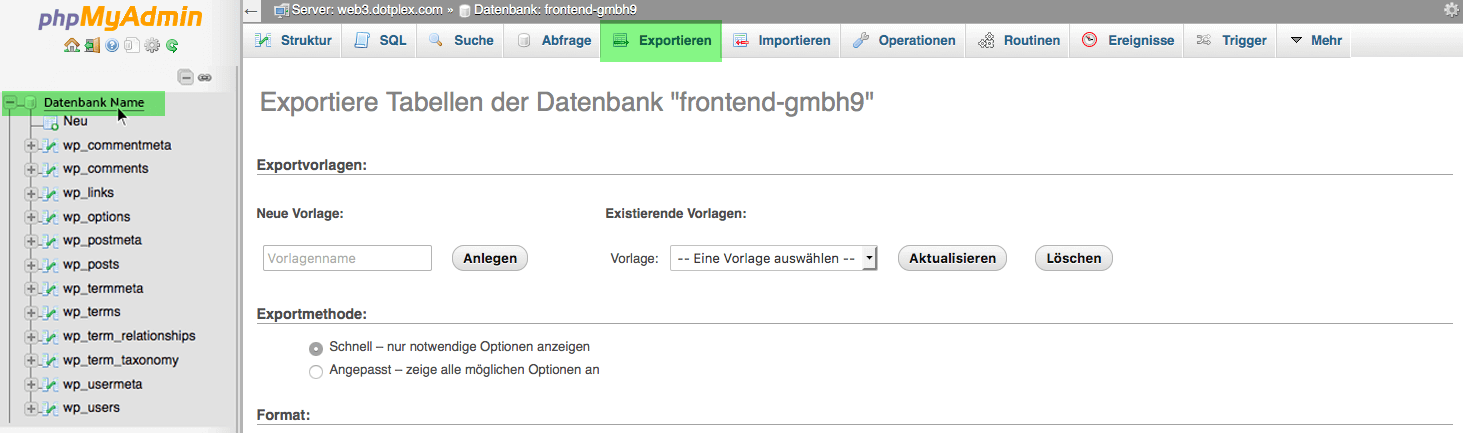The height and width of the screenshot is (433, 1463).
Task: Open the Vorlage template dropdown
Action: (x=773, y=258)
